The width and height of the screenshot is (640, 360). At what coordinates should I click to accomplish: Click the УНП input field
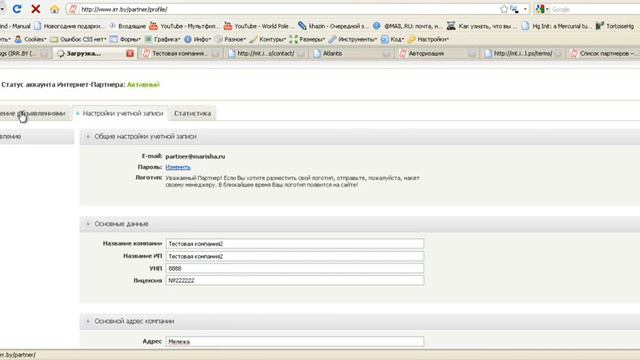(x=295, y=269)
